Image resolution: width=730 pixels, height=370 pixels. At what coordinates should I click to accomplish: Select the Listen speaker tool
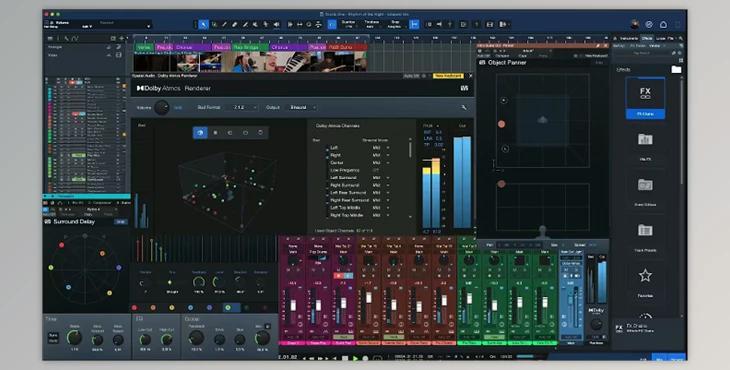(276, 24)
